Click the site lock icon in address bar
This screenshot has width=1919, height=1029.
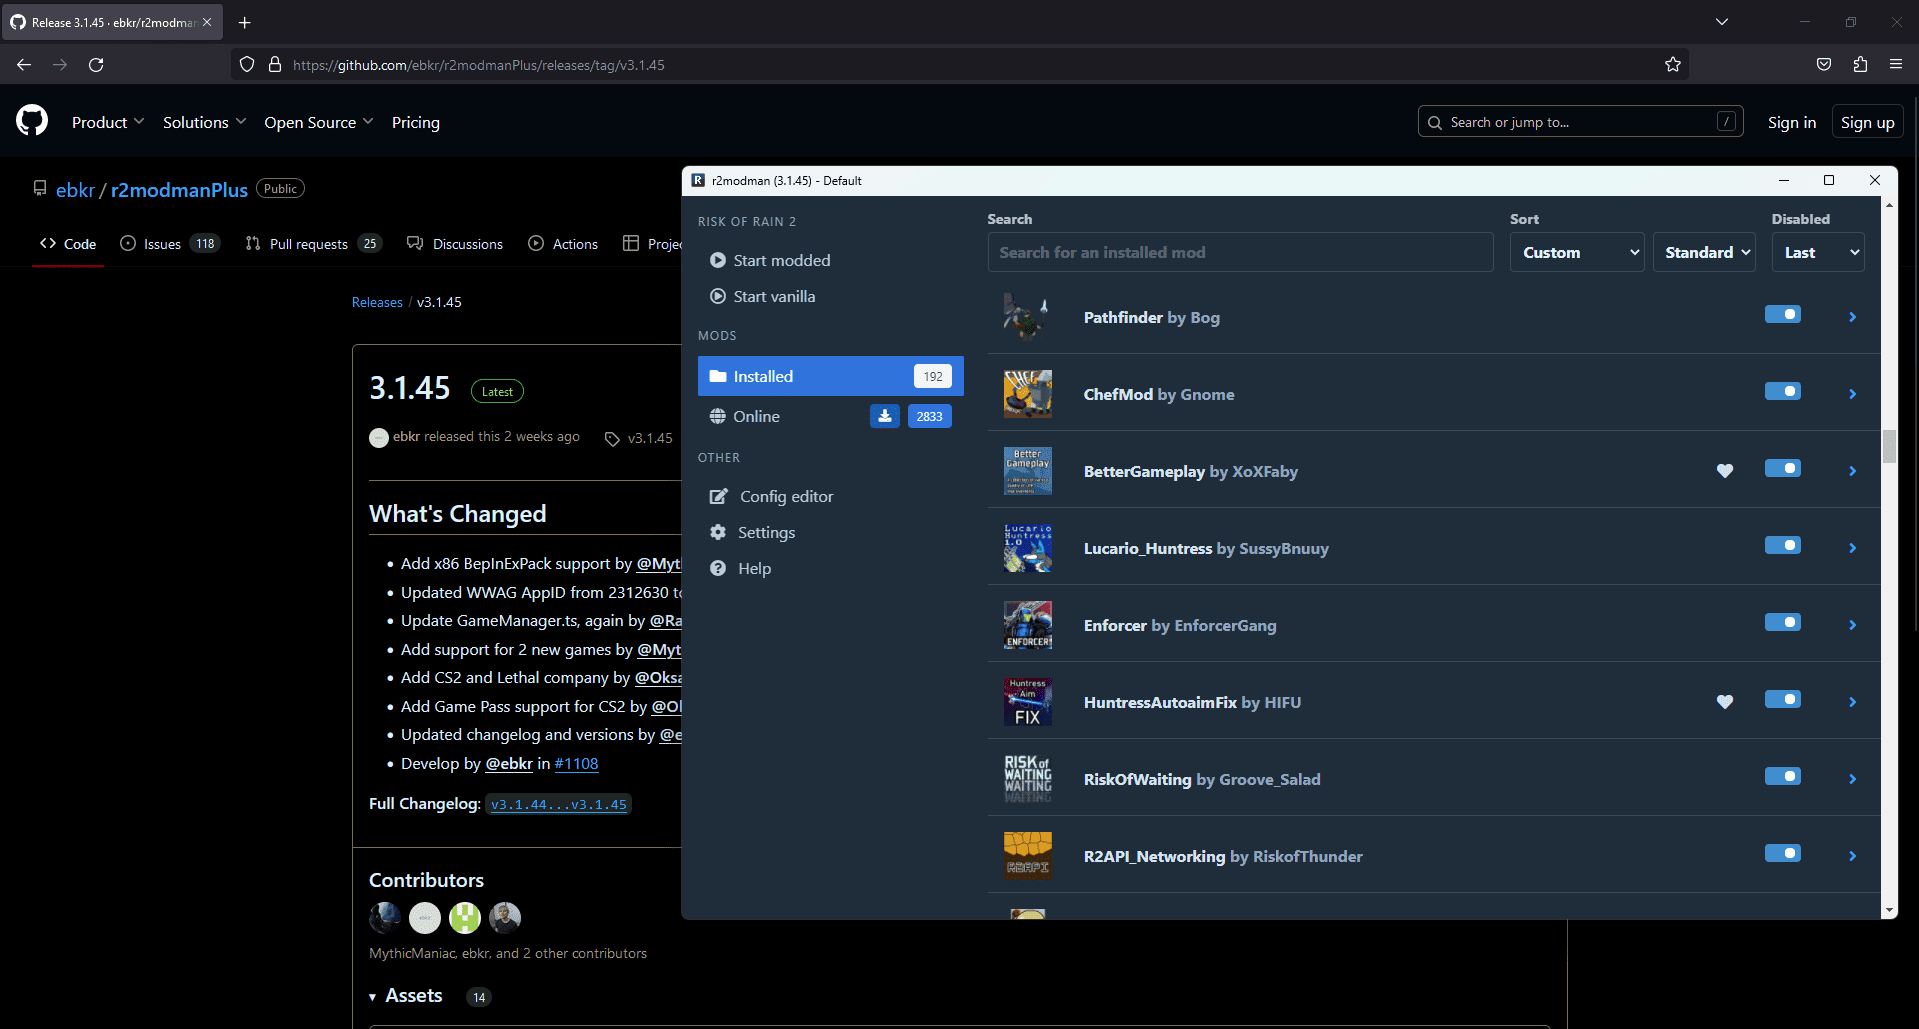pyautogui.click(x=275, y=64)
